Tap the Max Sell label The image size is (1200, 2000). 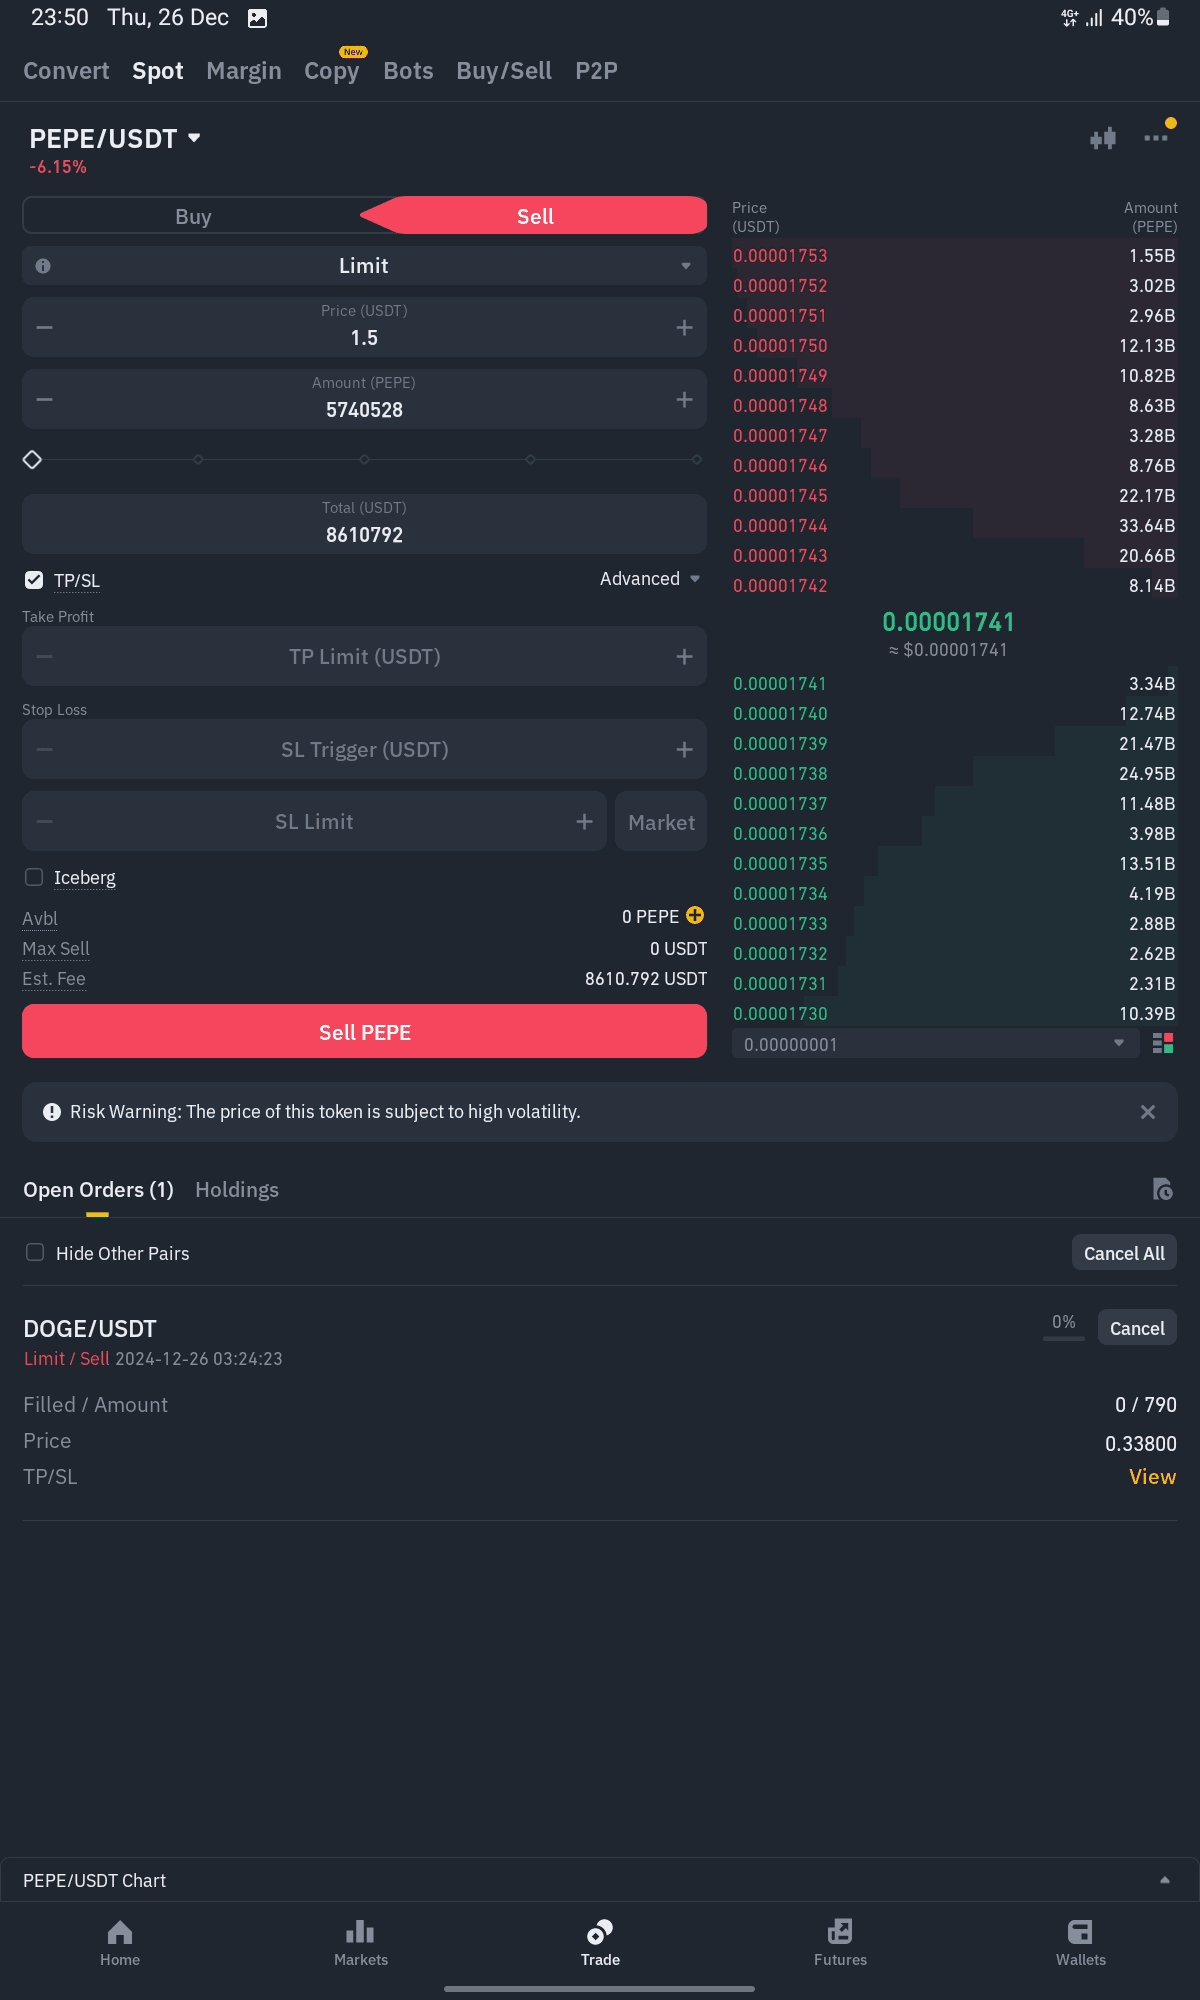(x=56, y=948)
